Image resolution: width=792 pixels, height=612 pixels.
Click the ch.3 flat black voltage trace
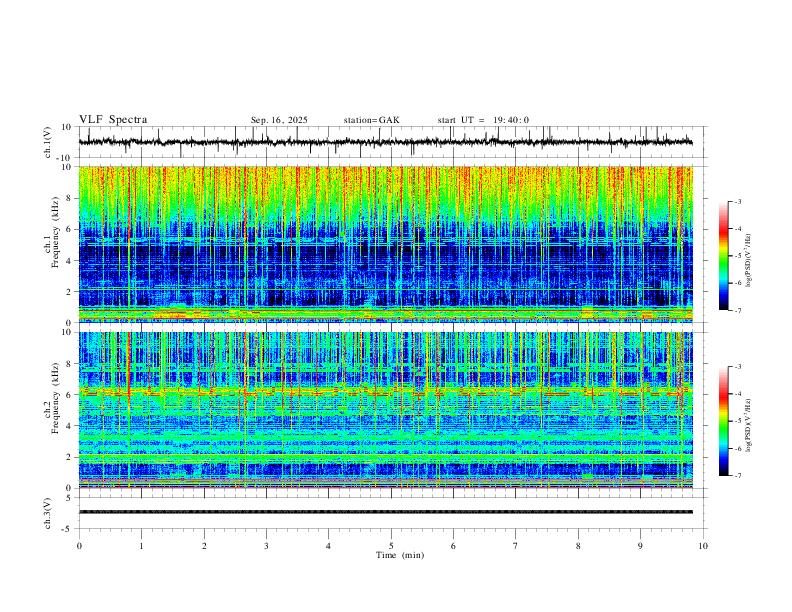coord(386,512)
